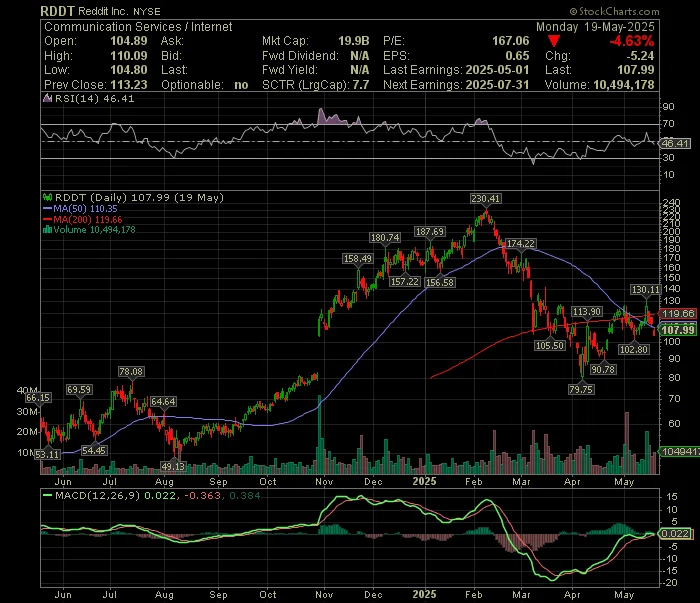Viewport: 700px width, 603px height.
Task: Click the red down-arrow change indicator
Action: click(x=554, y=42)
